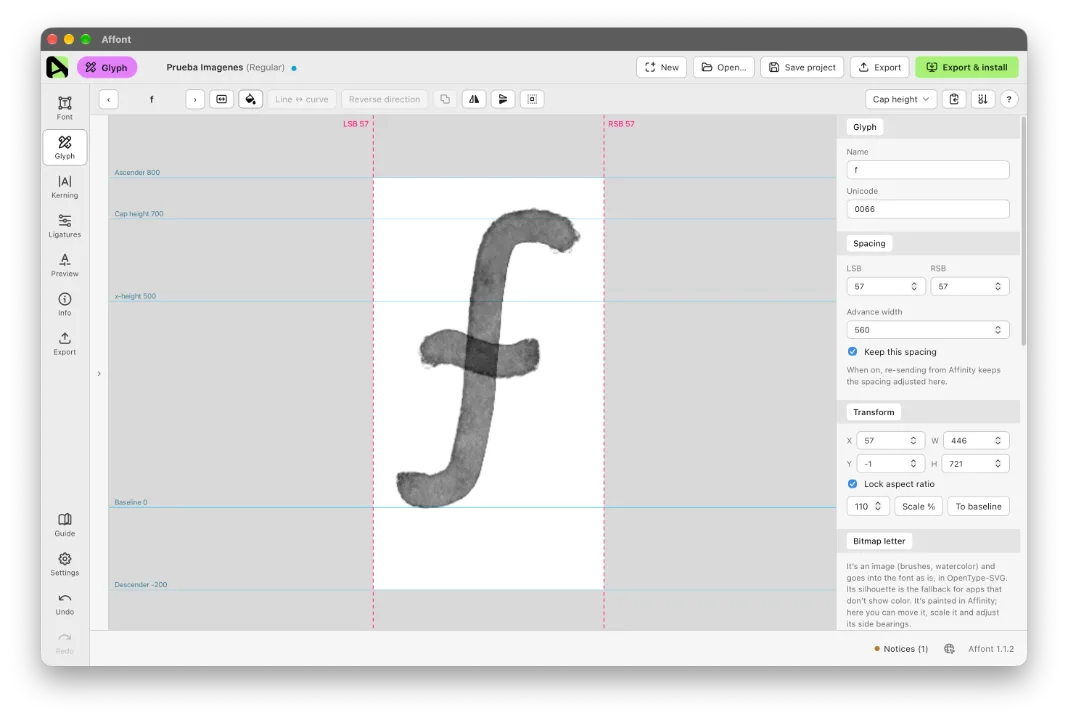The height and width of the screenshot is (720, 1068).
Task: Open the Font section in the sidebar
Action: [x=65, y=108]
